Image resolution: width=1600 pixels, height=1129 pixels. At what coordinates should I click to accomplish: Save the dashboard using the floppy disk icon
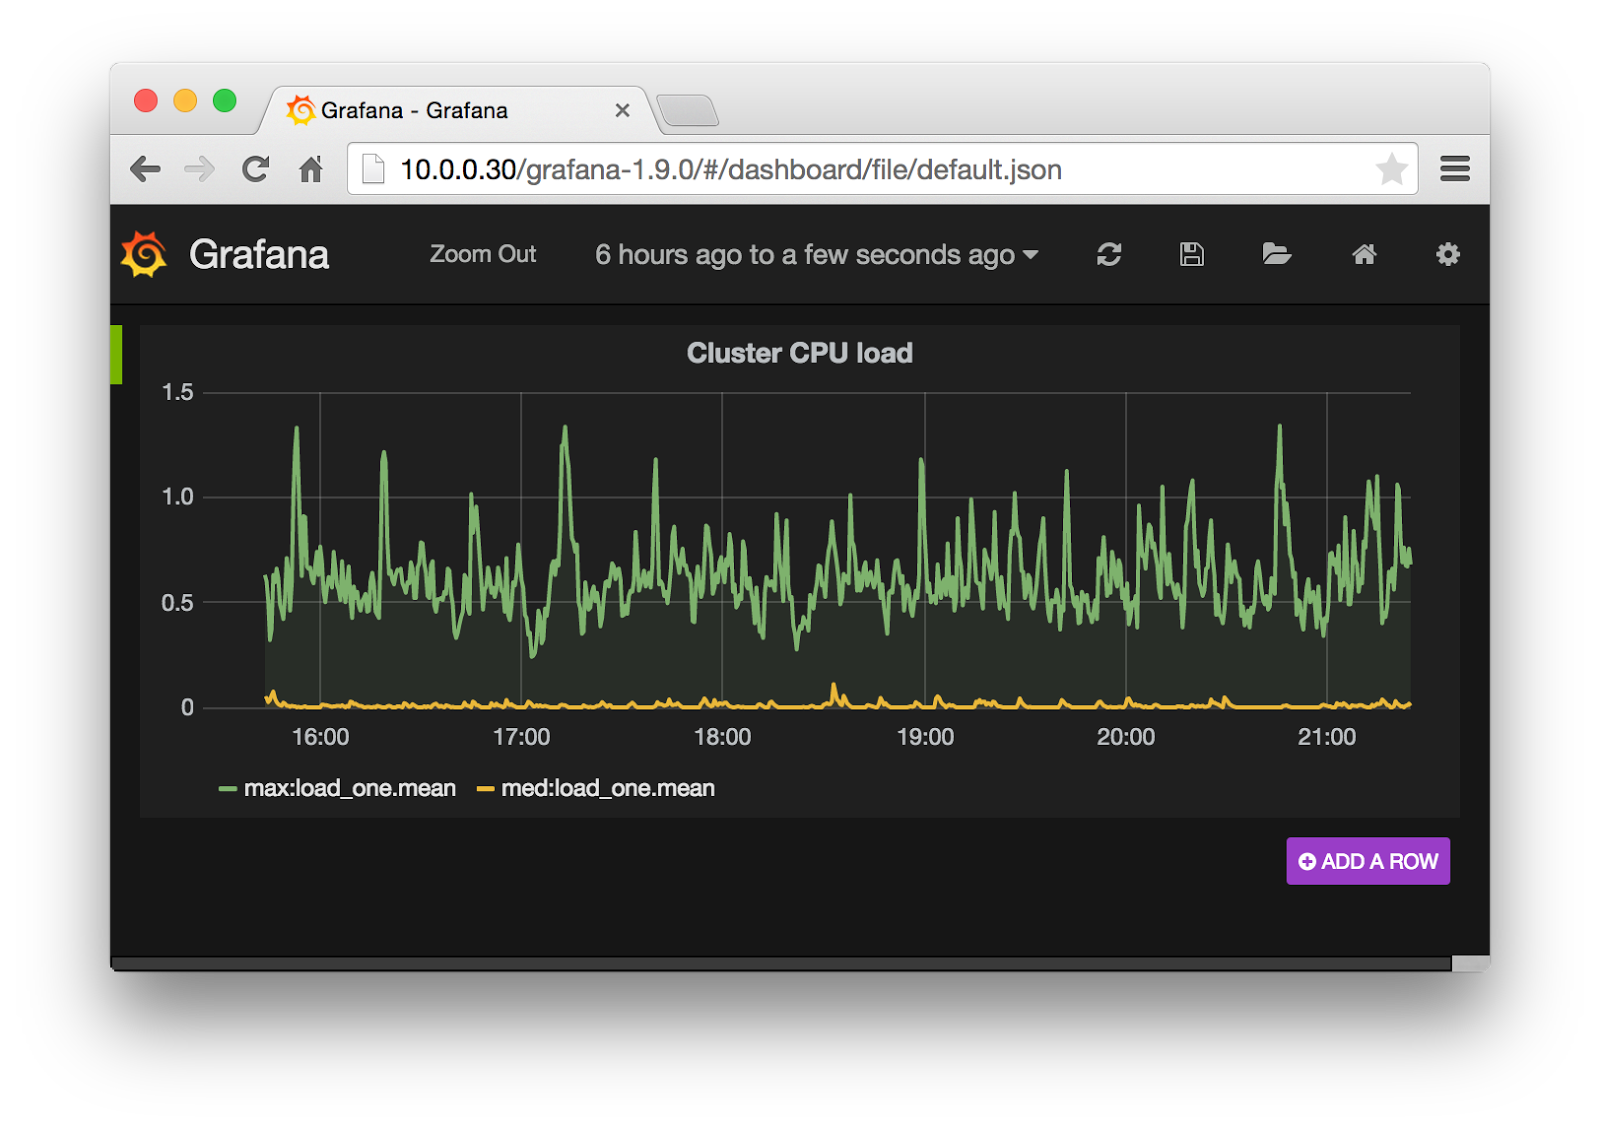pyautogui.click(x=1191, y=254)
